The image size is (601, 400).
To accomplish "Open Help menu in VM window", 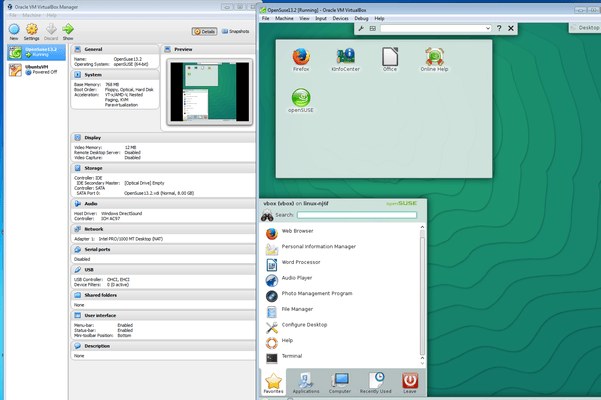I will coord(379,18).
